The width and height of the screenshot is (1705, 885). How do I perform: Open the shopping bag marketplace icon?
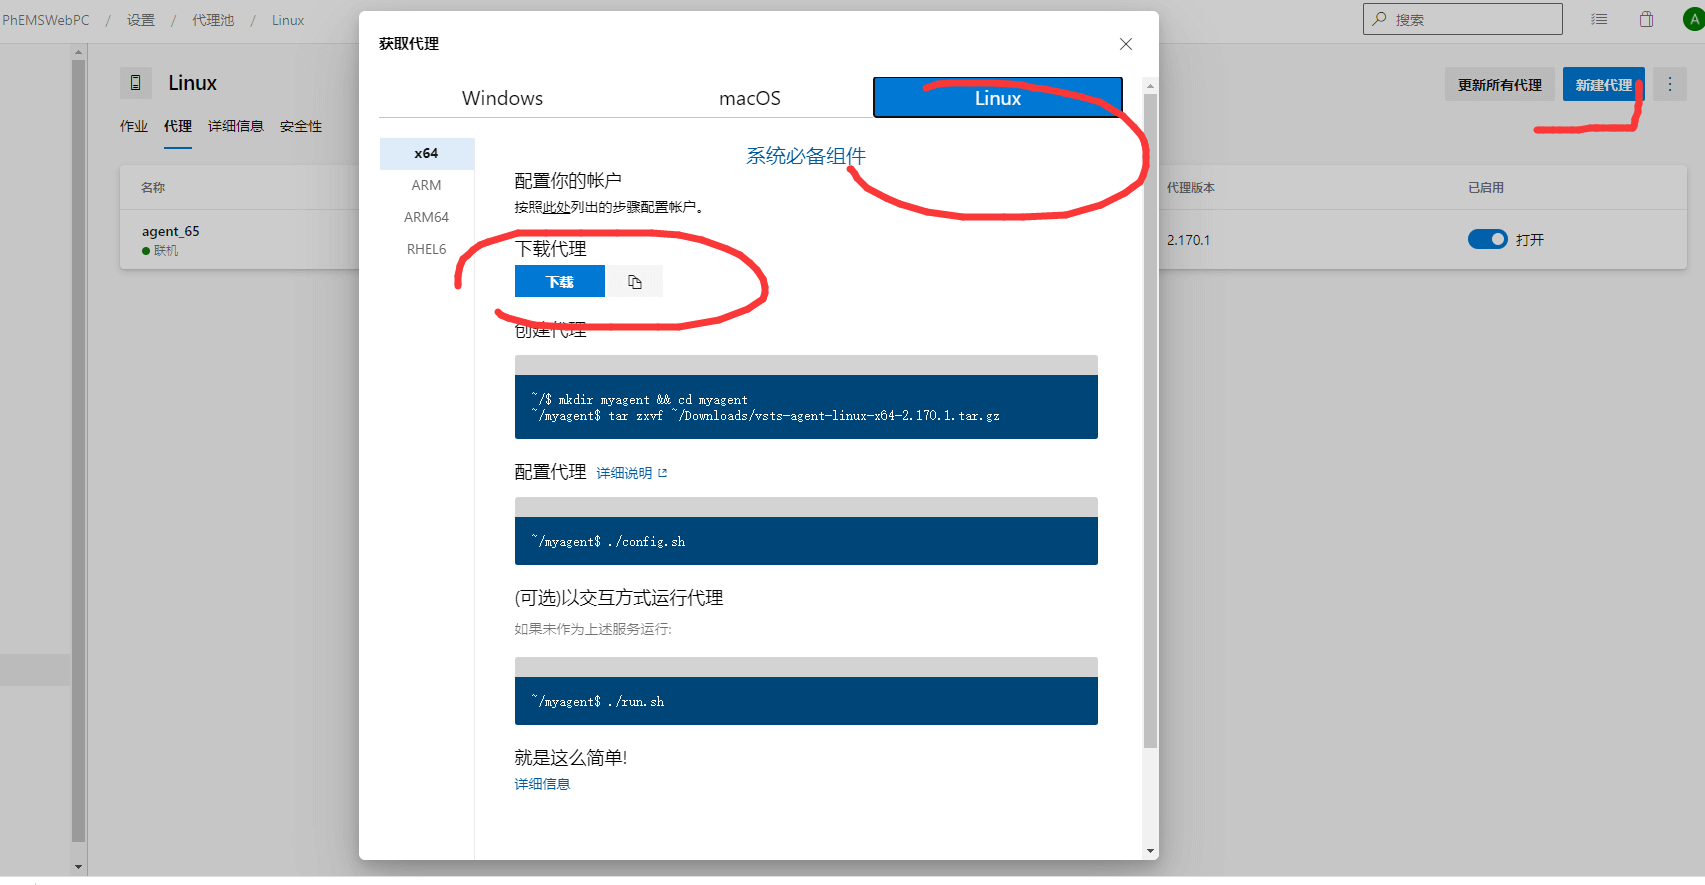click(x=1646, y=19)
